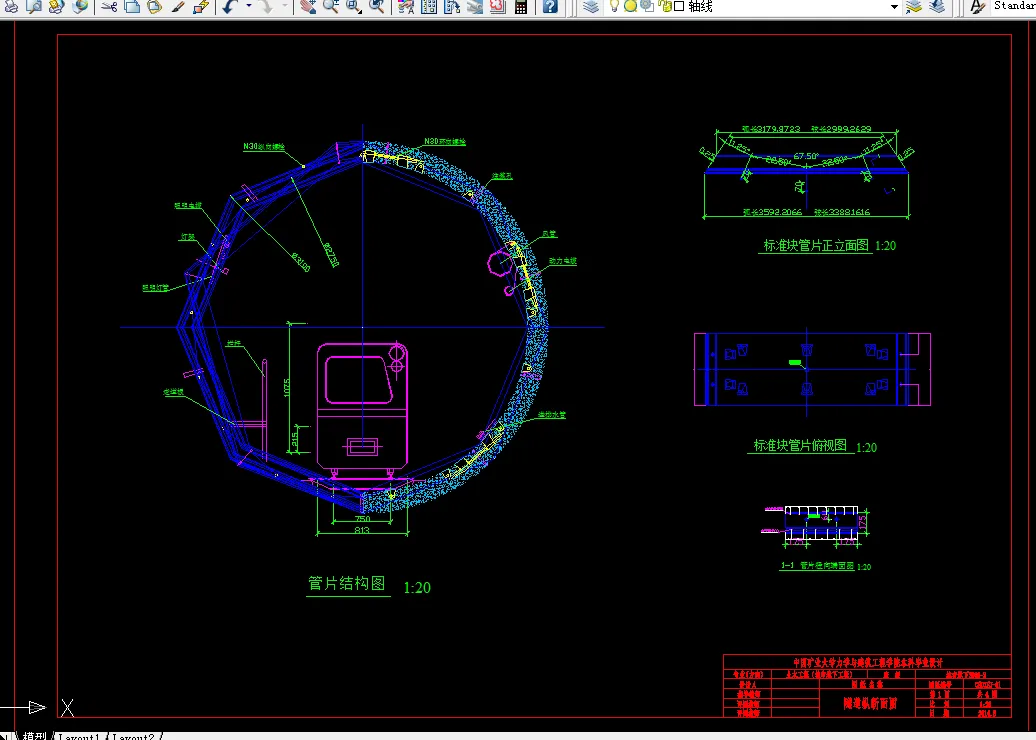Open the DesignCenter icon

point(429,7)
